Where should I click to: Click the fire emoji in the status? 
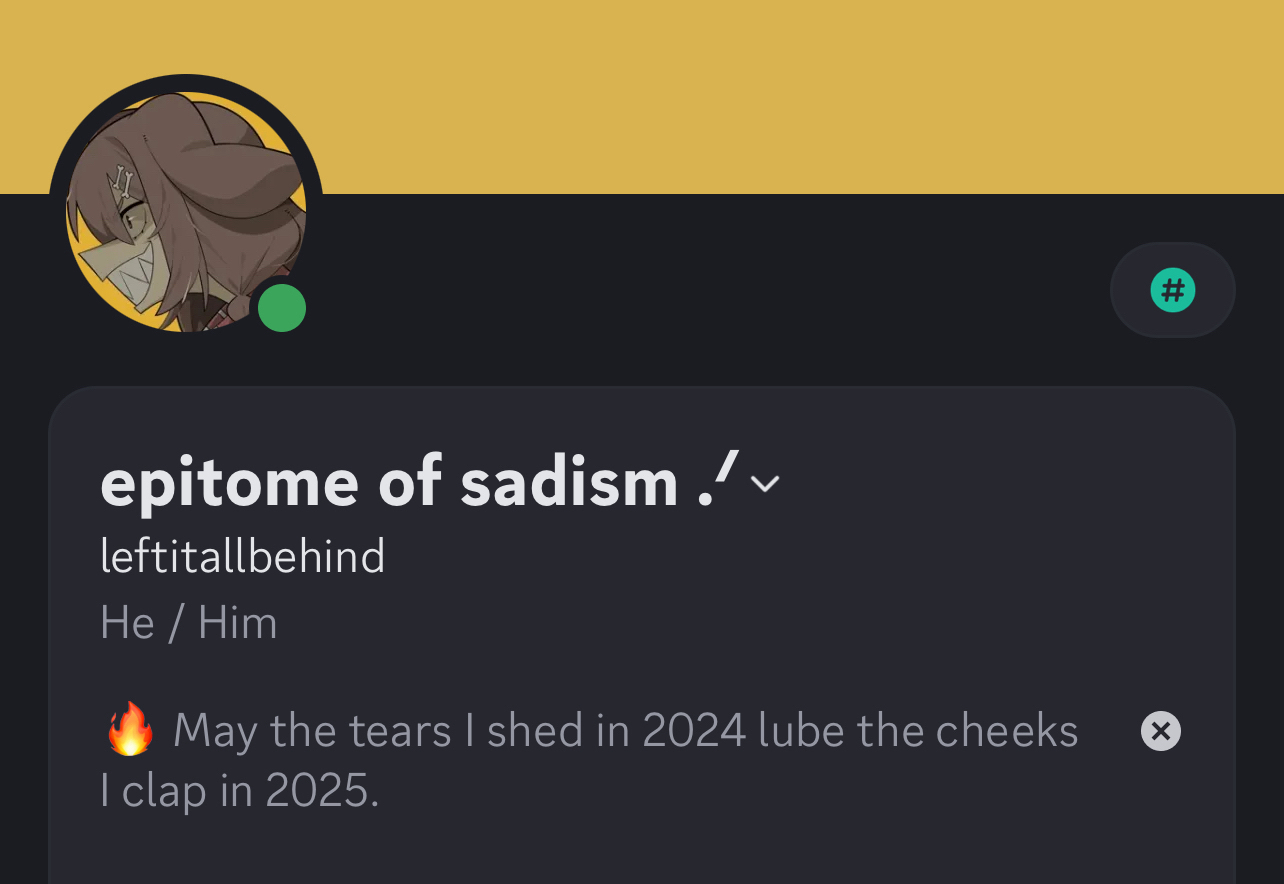[130, 730]
